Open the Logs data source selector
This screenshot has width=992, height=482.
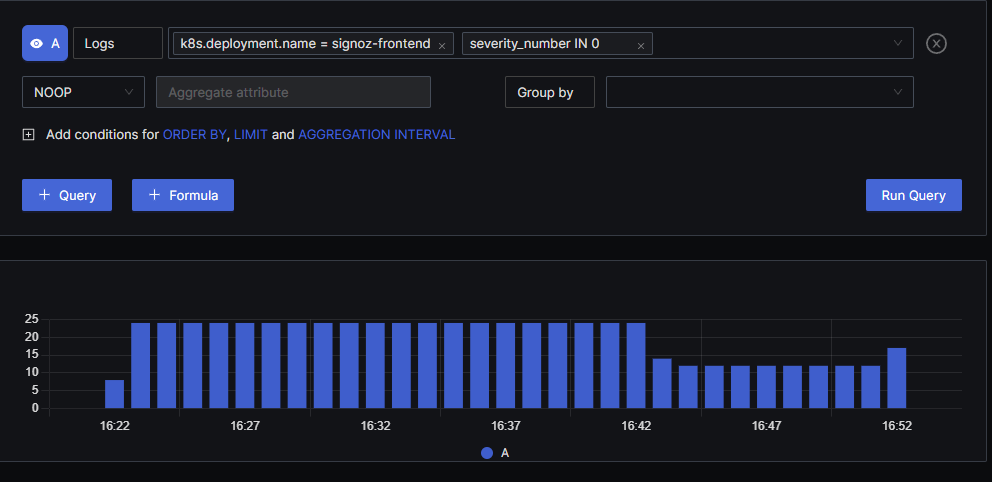click(x=118, y=43)
